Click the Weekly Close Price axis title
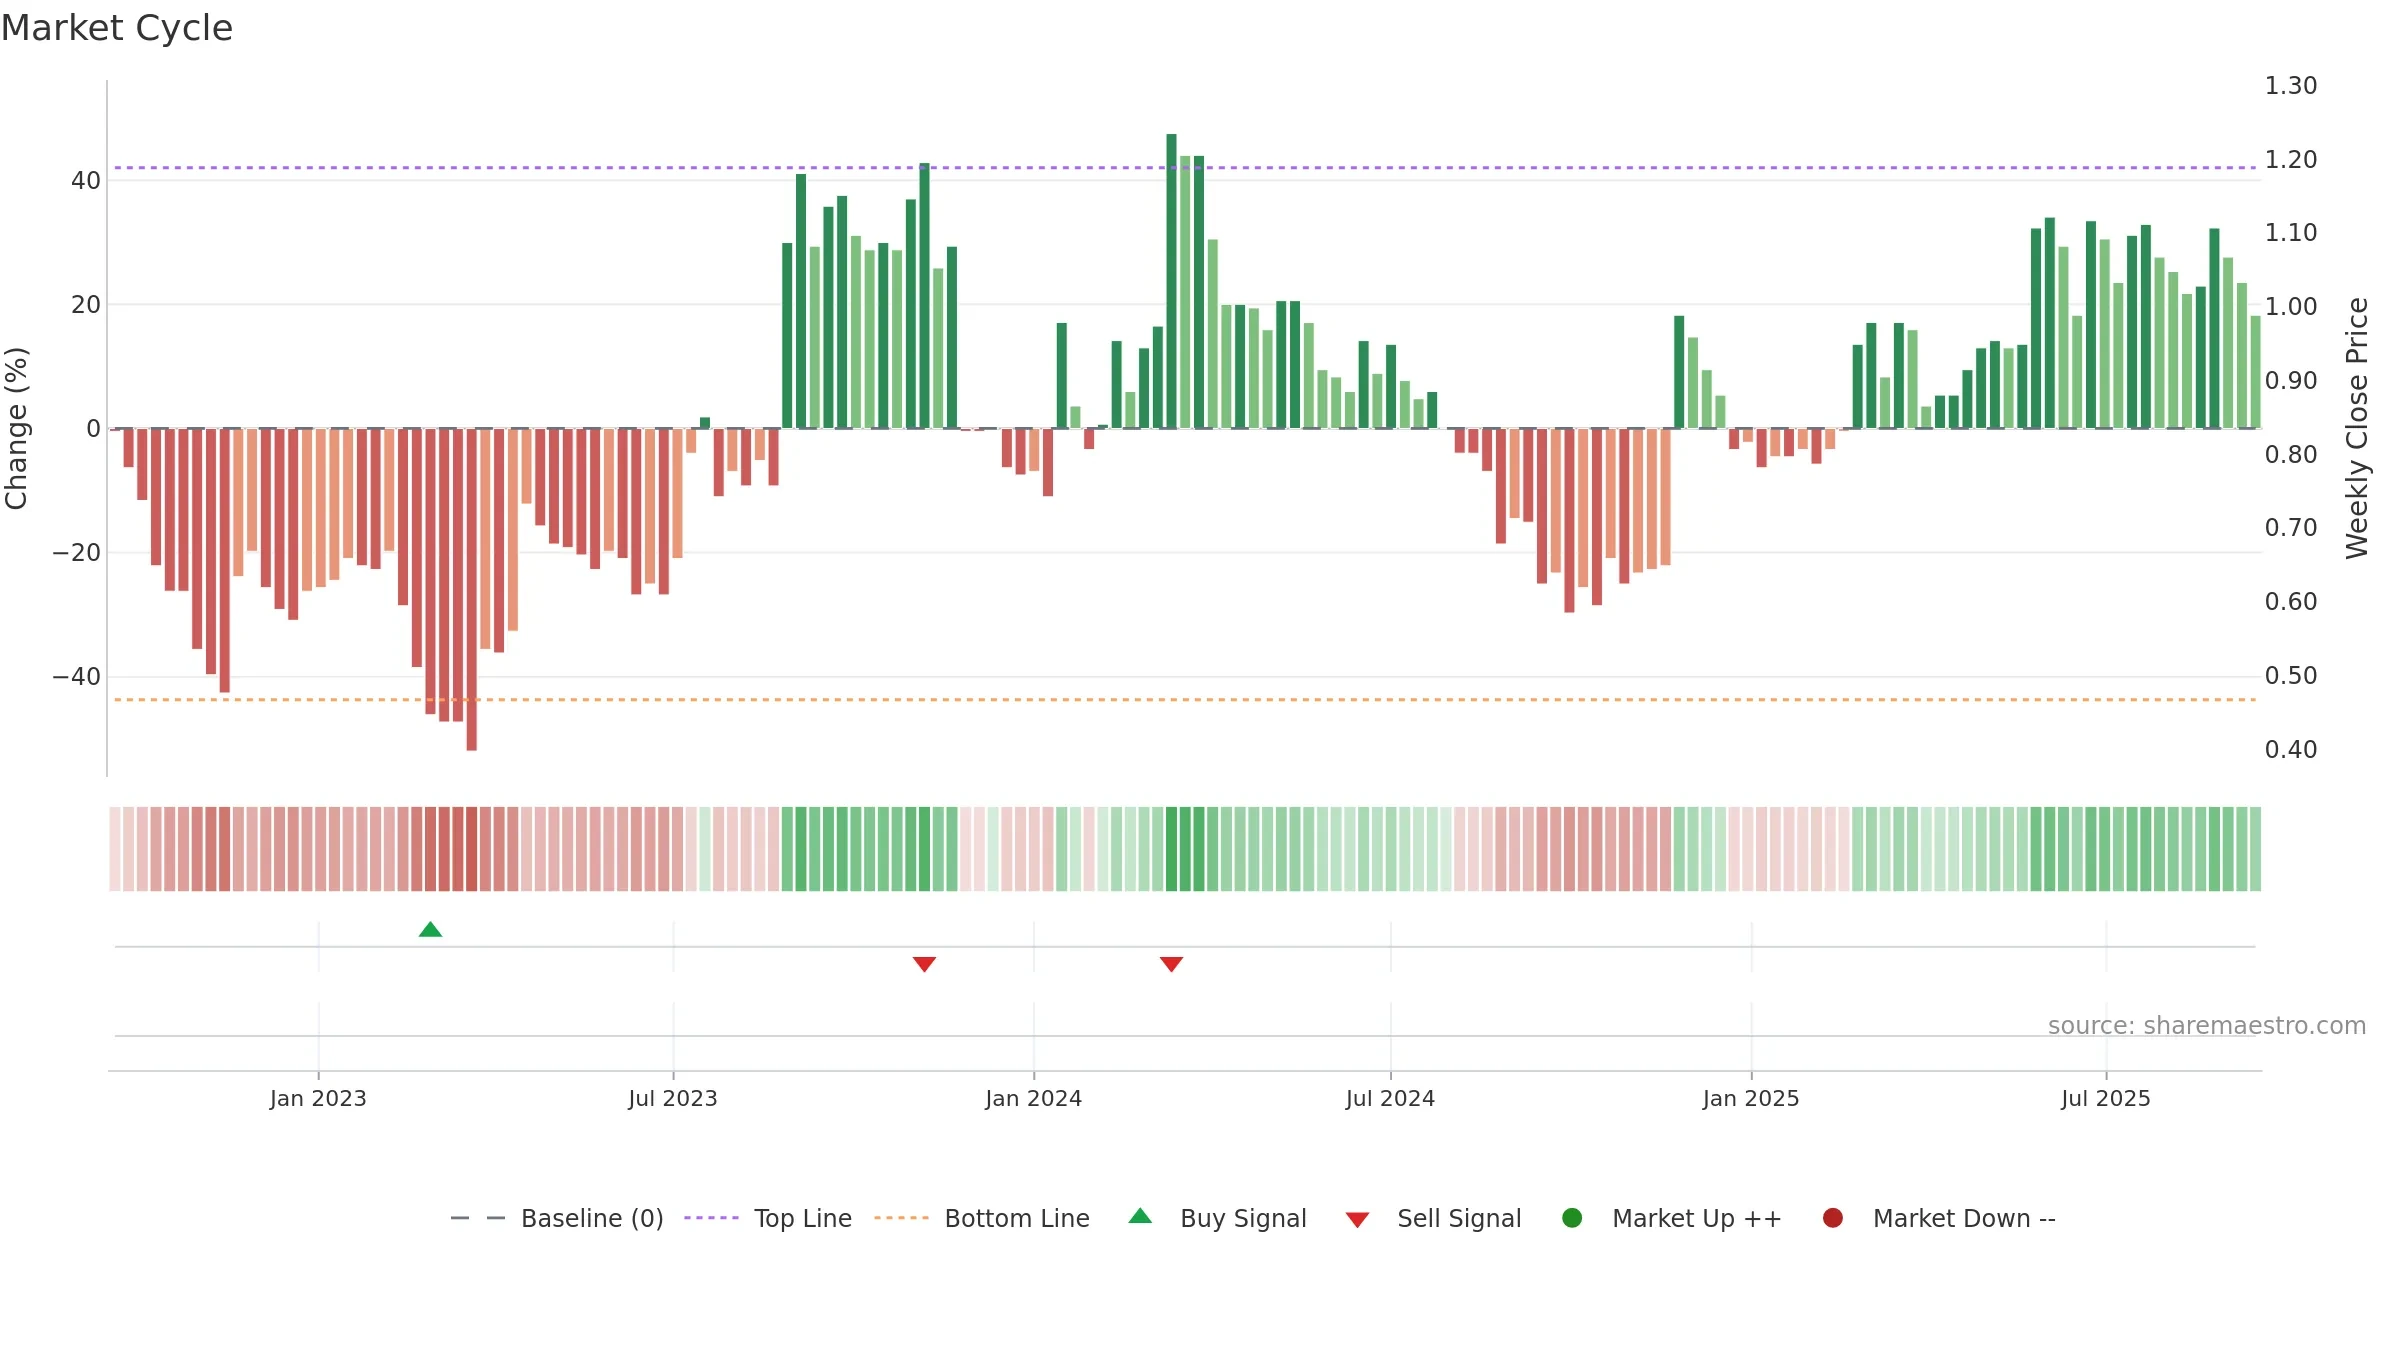The width and height of the screenshot is (2400, 1350). click(x=2357, y=428)
